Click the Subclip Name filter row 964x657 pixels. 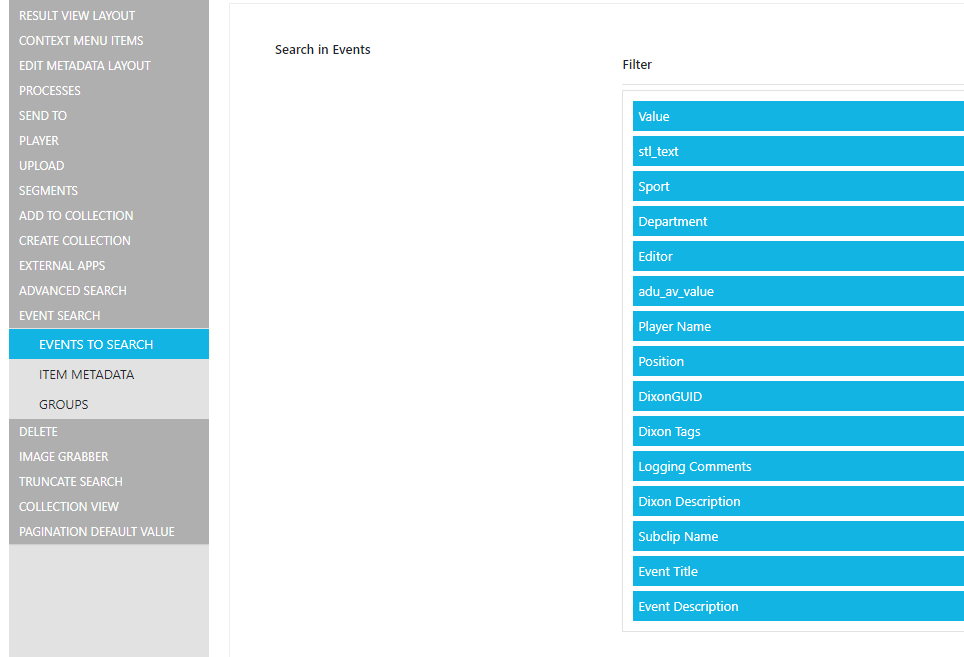click(x=797, y=537)
